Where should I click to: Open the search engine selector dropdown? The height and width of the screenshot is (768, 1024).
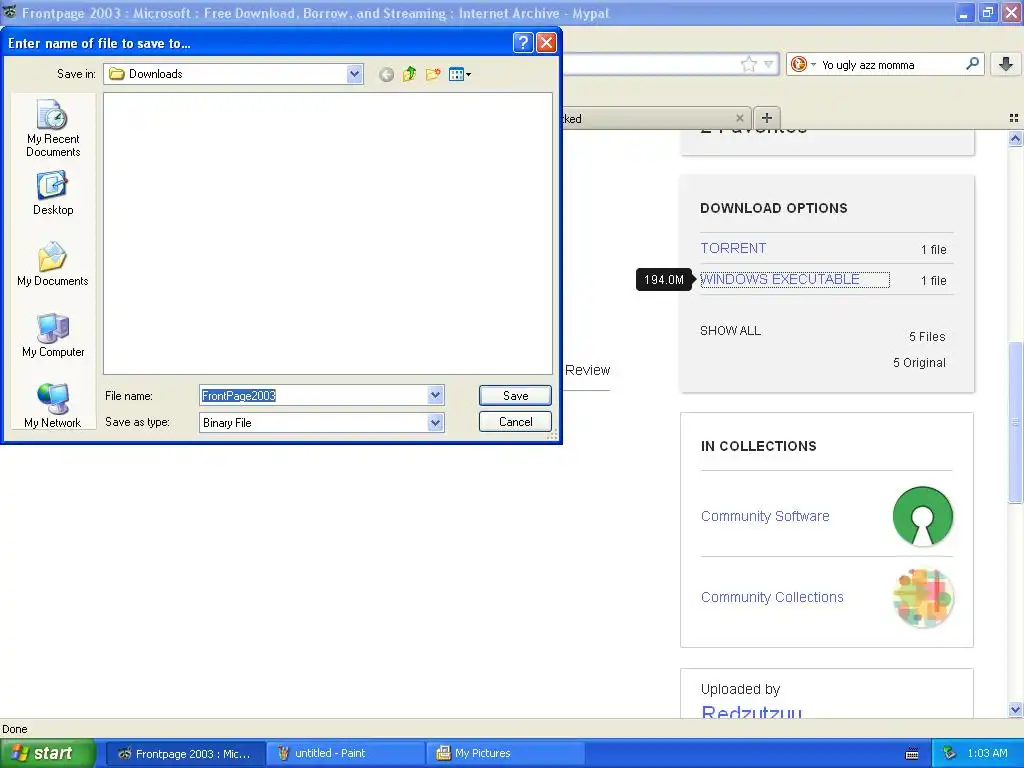coord(803,64)
